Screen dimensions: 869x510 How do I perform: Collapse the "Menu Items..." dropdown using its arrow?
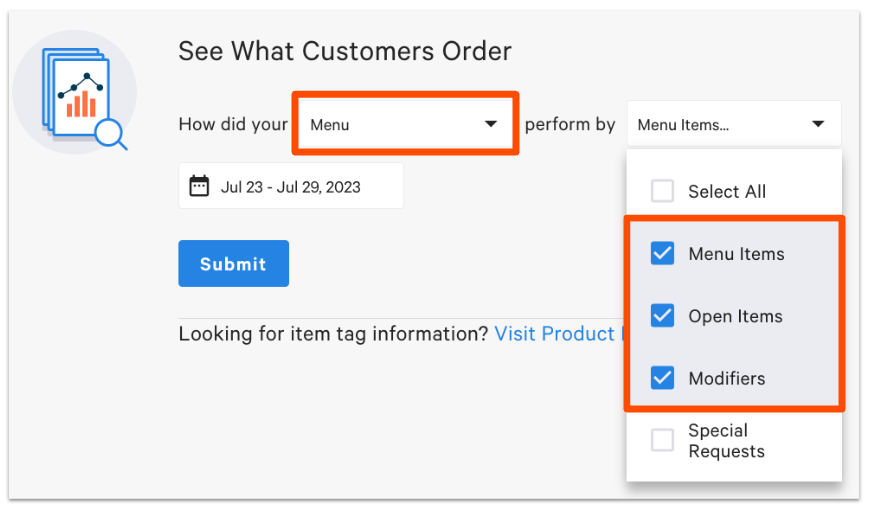[818, 125]
